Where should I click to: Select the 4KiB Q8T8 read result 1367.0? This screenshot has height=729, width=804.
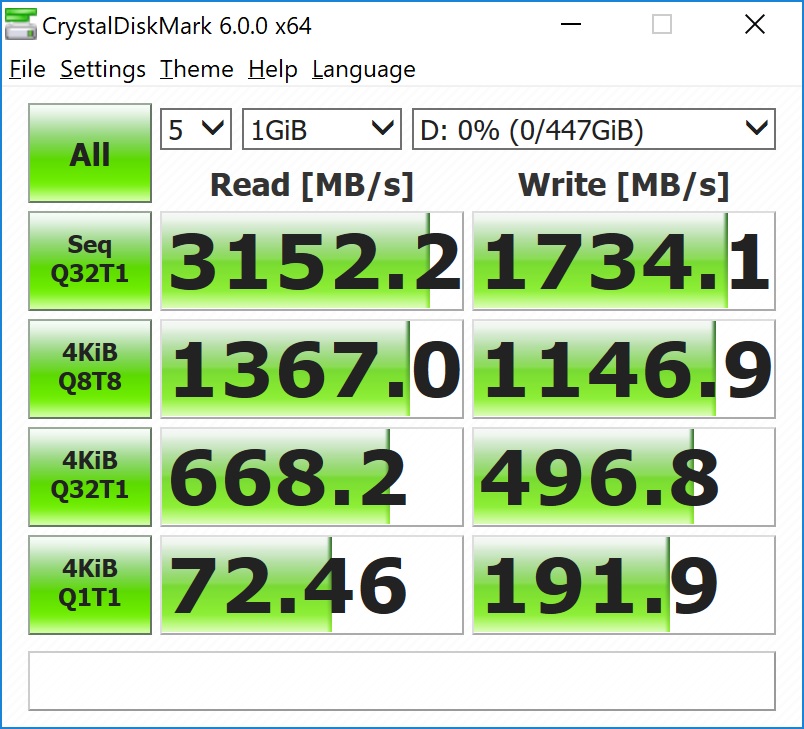click(312, 369)
